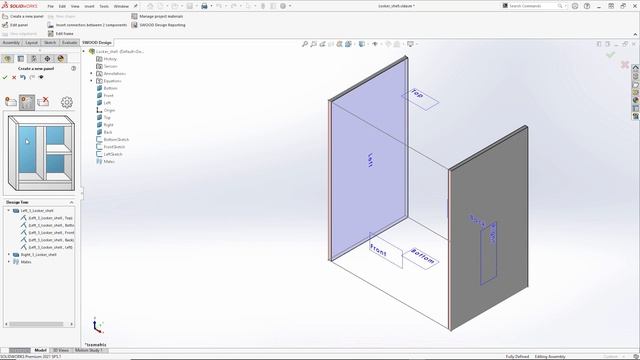Viewport: 640px width, 360px height.
Task: Select the Bottom plane in flyout tree
Action: coord(107,88)
